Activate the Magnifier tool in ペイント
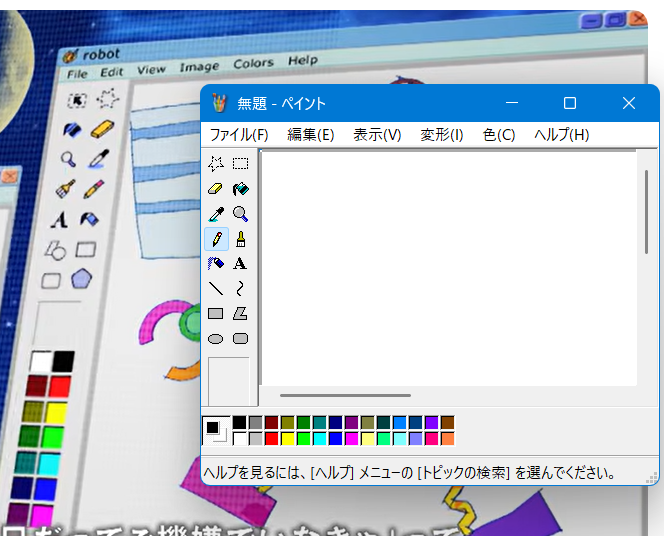 [241, 214]
